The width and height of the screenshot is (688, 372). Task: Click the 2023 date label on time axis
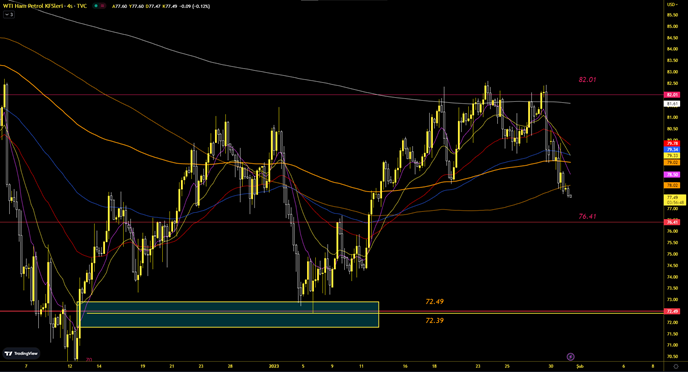tap(274, 366)
